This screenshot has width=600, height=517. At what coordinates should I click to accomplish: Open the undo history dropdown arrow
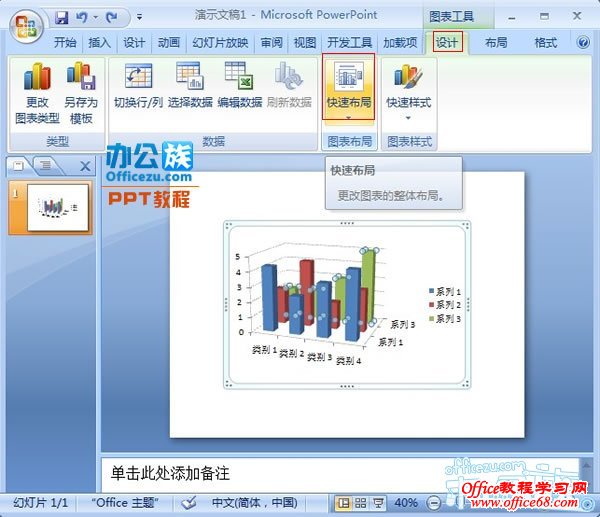tap(95, 18)
